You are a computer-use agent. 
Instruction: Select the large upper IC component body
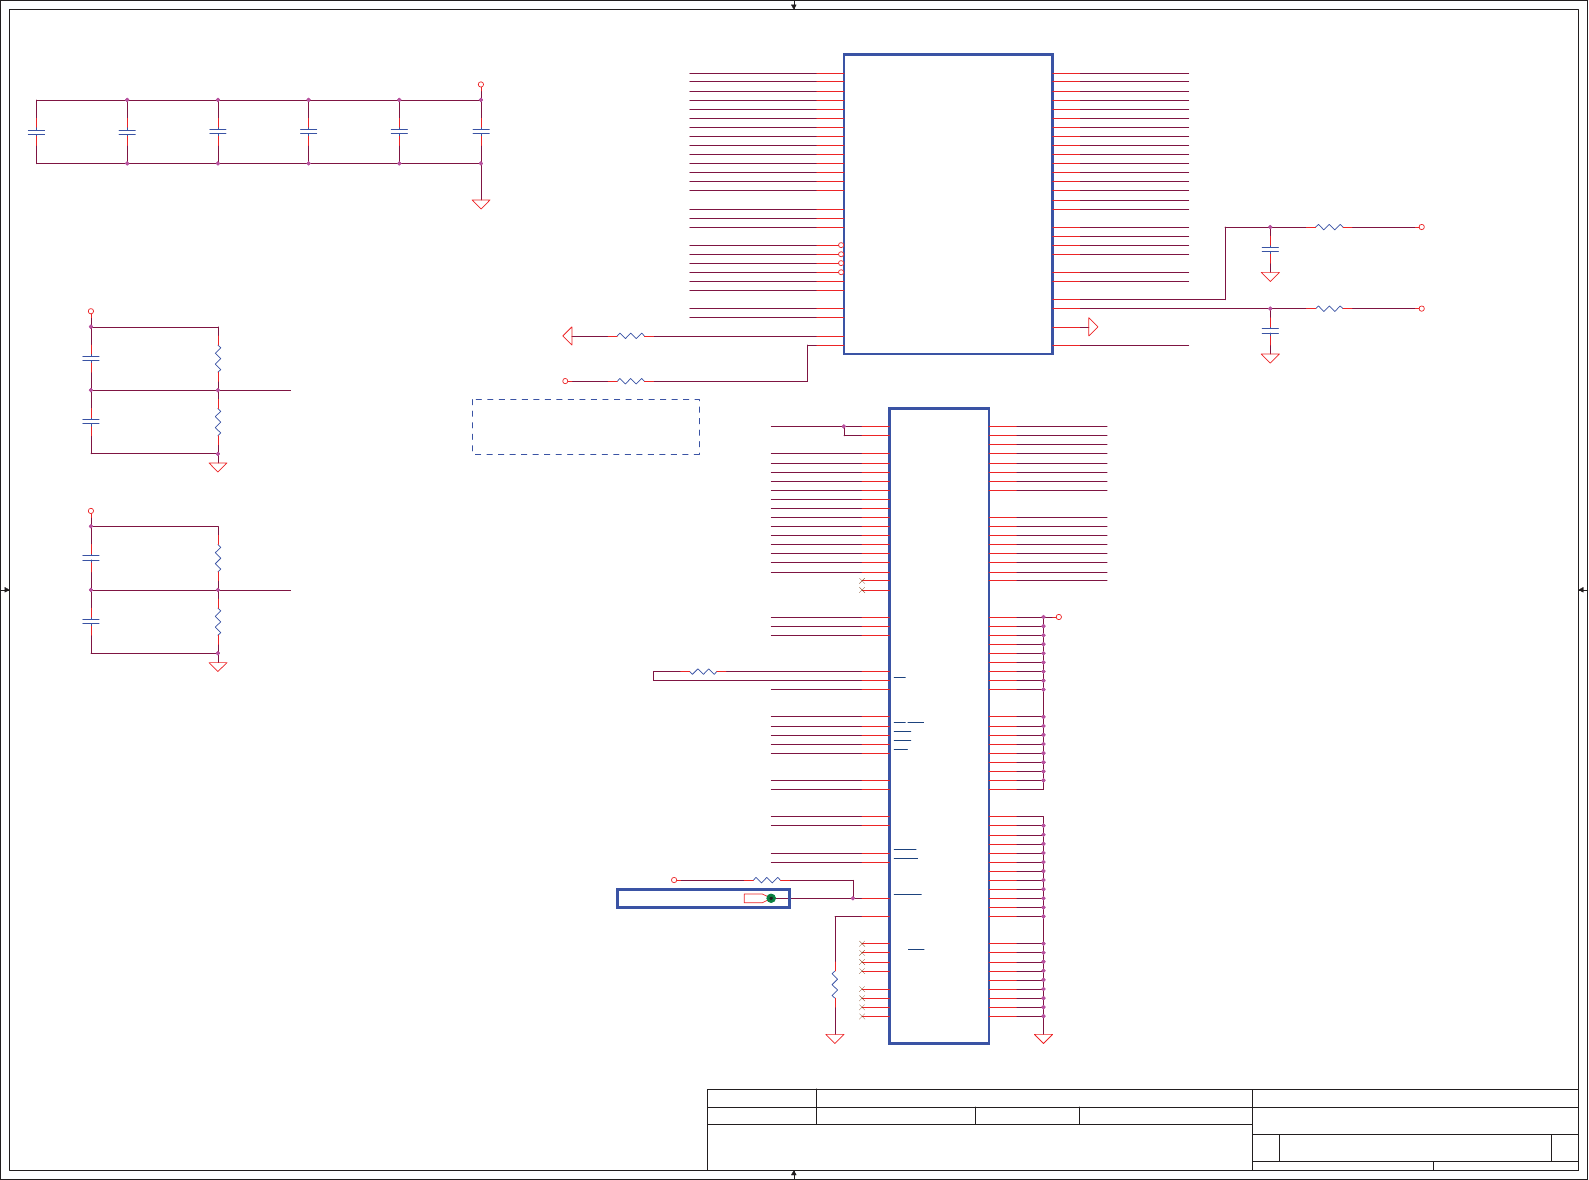[x=948, y=204]
